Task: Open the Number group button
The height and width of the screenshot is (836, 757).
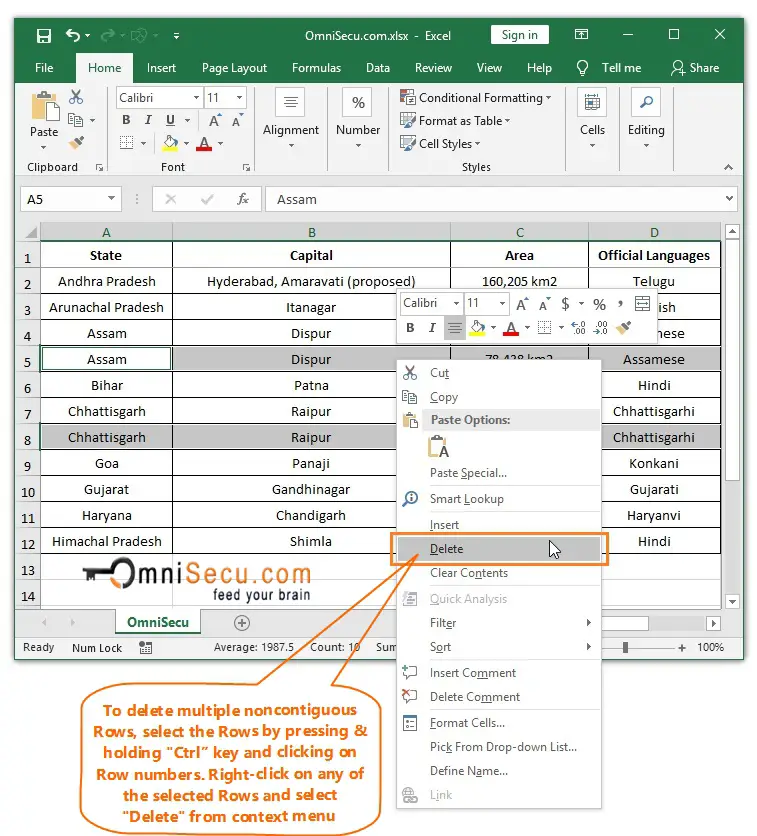Action: 358,119
